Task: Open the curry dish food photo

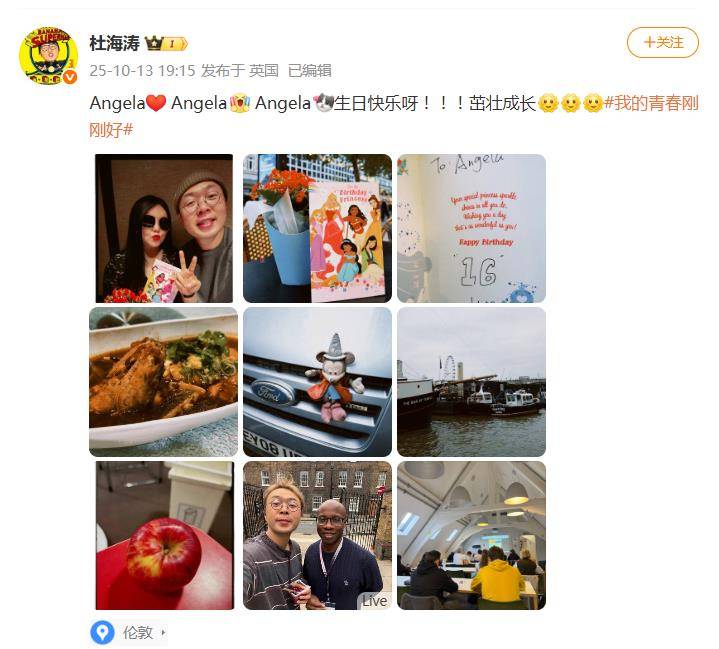Action: (x=163, y=382)
